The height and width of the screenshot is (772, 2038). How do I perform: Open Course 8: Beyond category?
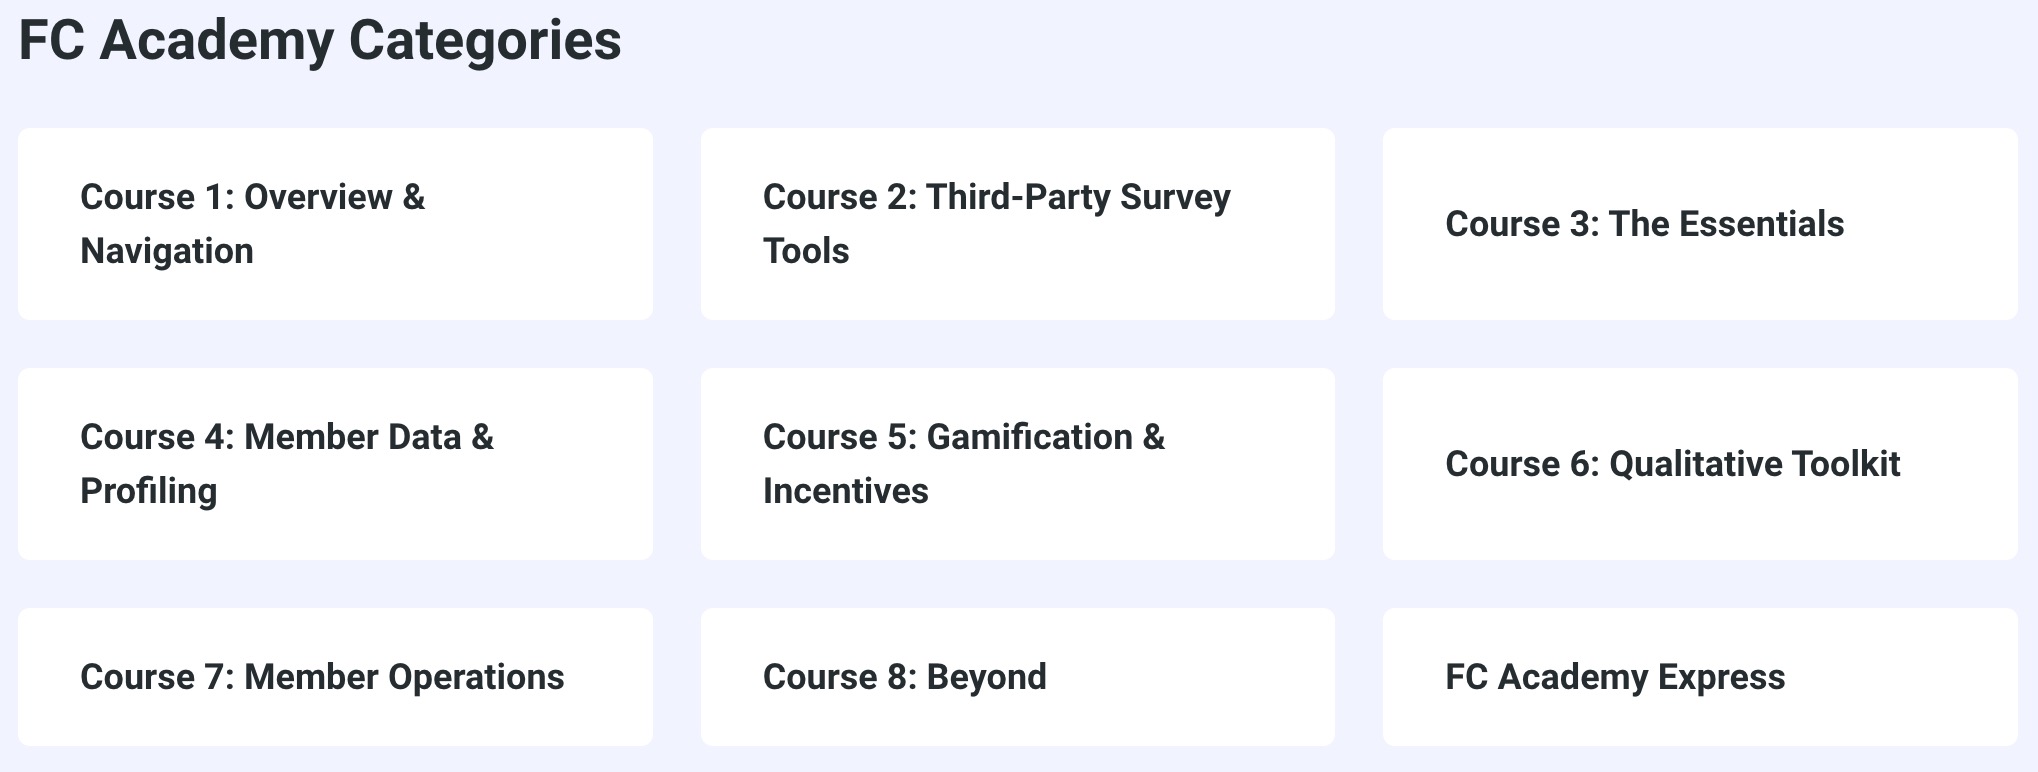(x=1017, y=677)
